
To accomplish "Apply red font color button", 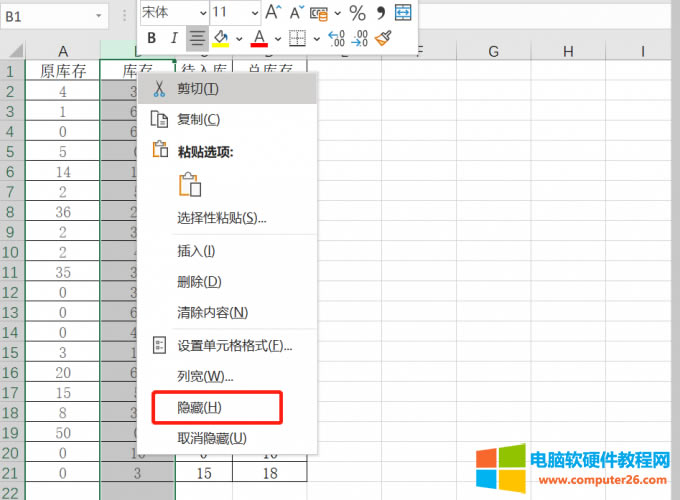I will [259, 38].
